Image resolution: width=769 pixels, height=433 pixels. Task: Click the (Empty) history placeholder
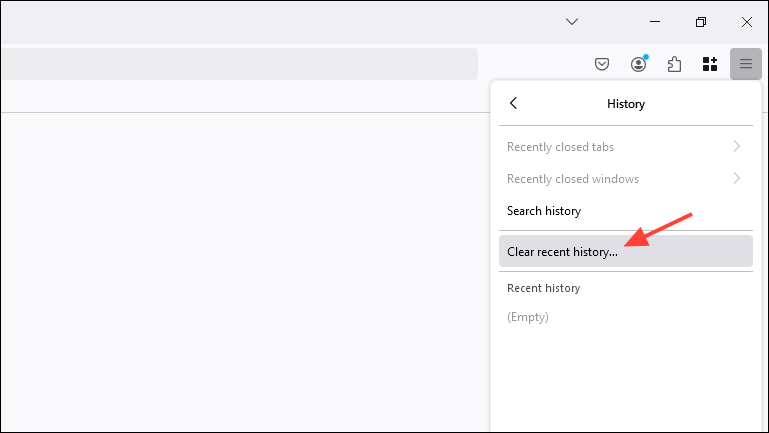(528, 317)
